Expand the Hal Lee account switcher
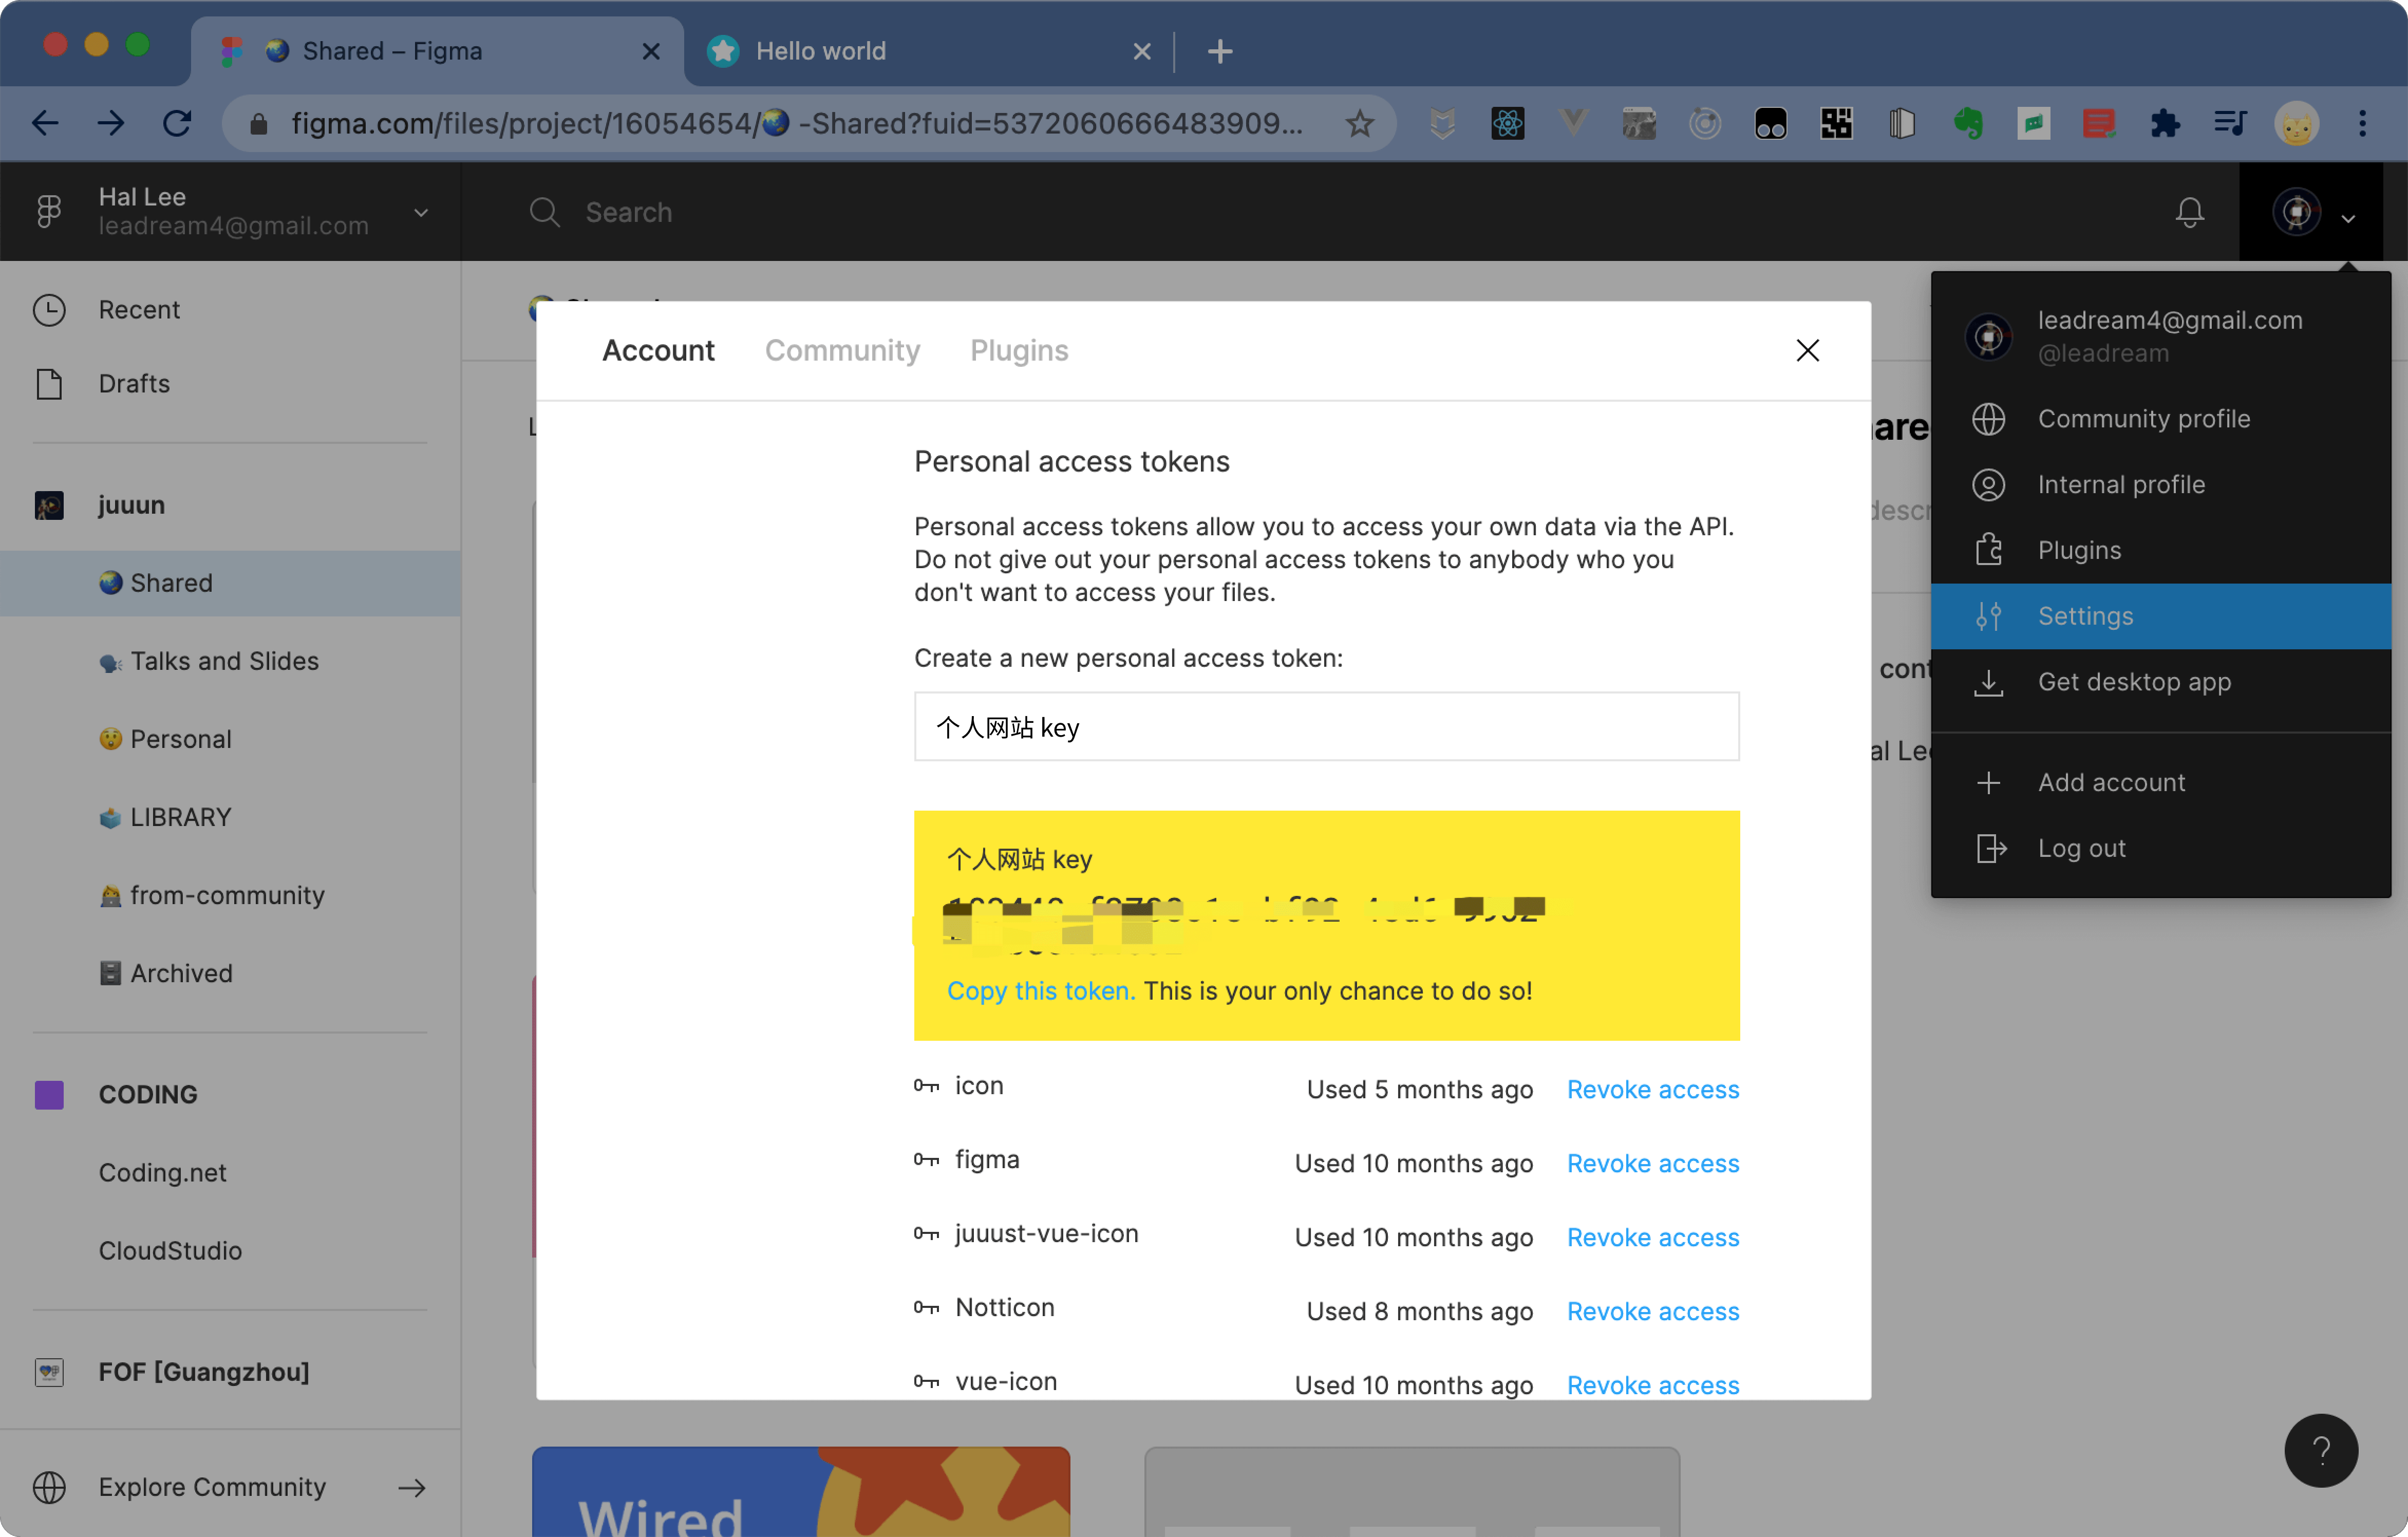The height and width of the screenshot is (1537, 2408). [x=421, y=212]
